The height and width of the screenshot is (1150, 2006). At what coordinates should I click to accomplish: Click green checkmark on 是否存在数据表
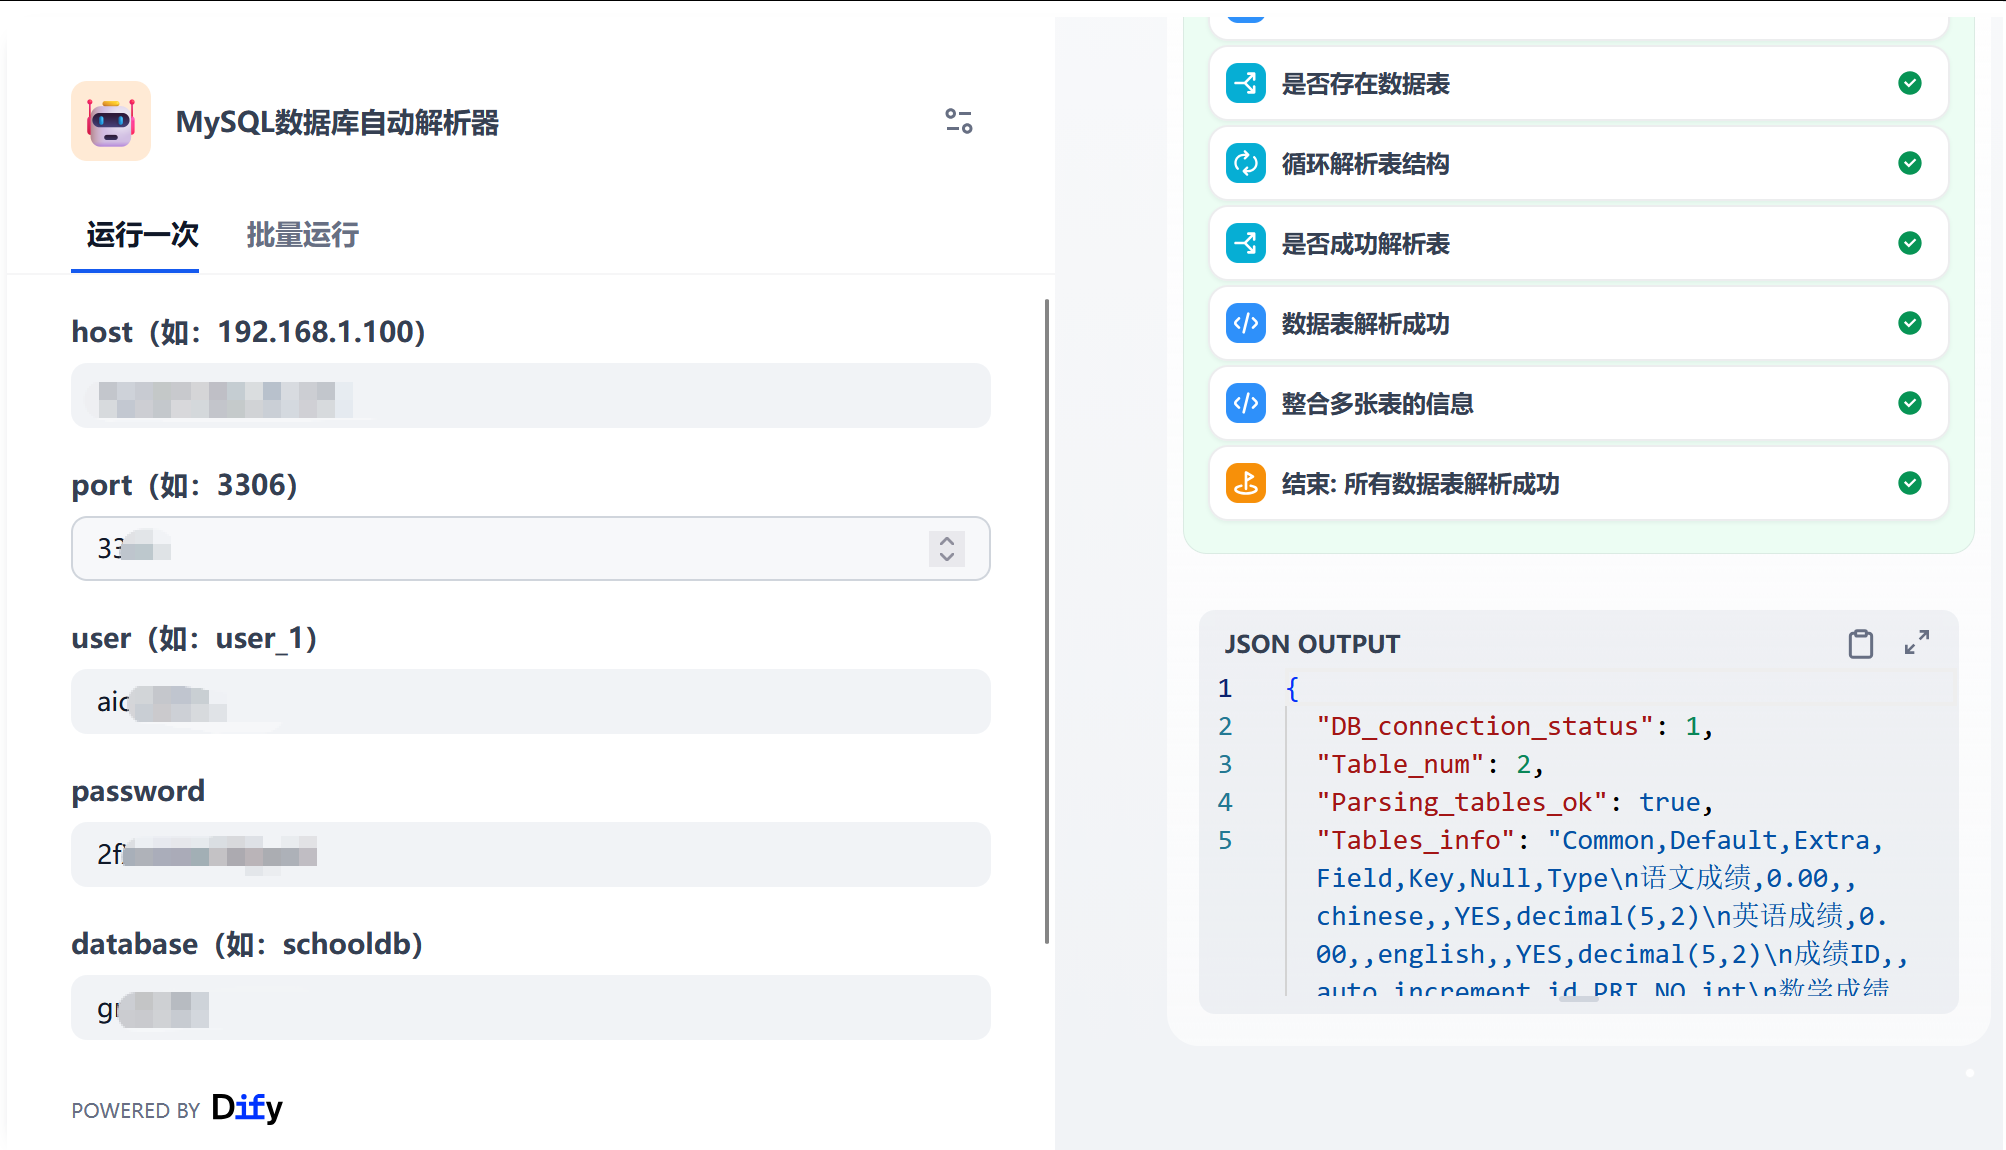tap(1909, 84)
